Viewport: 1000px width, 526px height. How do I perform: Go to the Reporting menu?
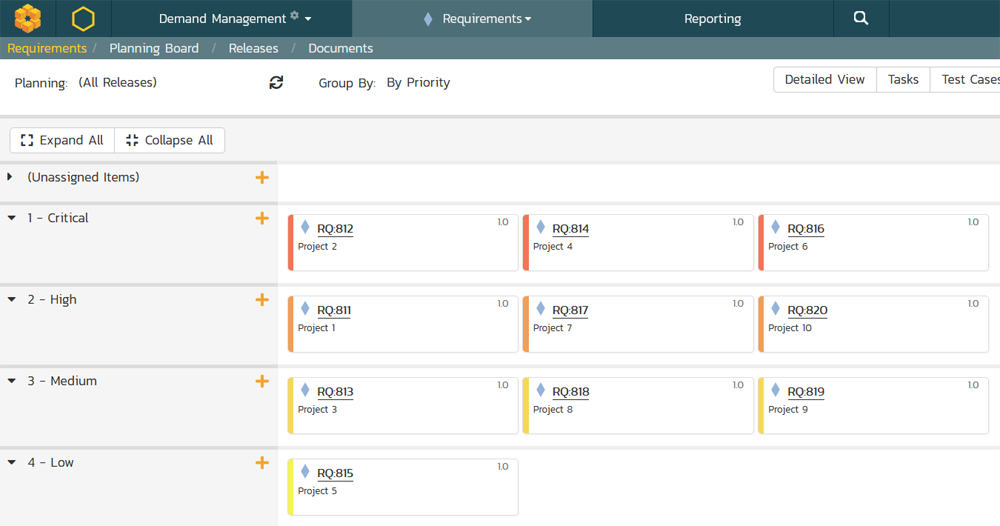[712, 18]
